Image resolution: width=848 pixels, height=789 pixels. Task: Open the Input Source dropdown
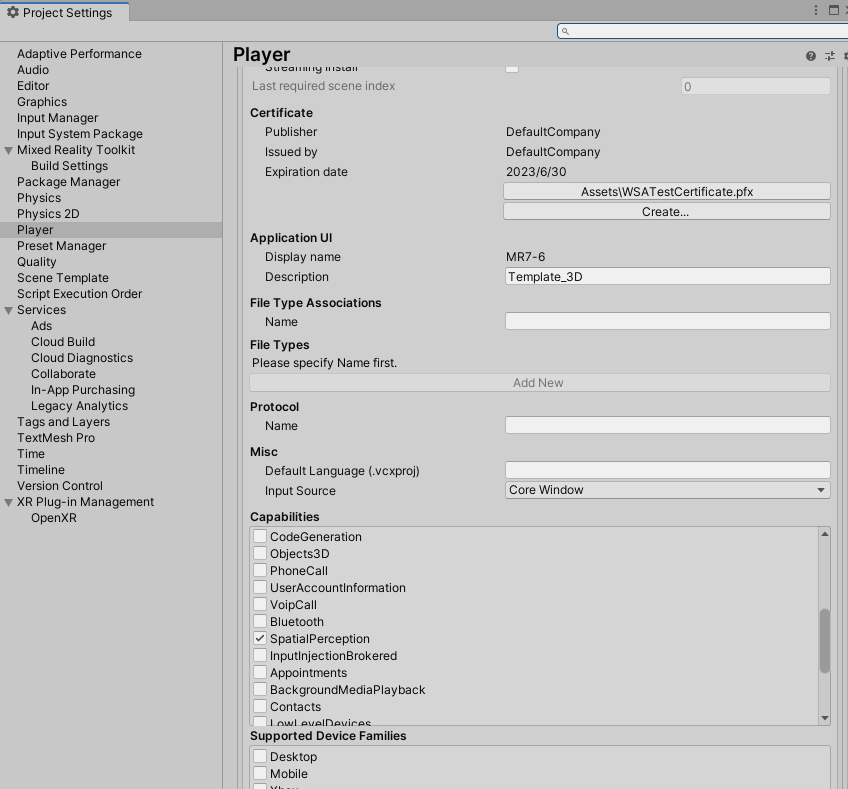[667, 490]
